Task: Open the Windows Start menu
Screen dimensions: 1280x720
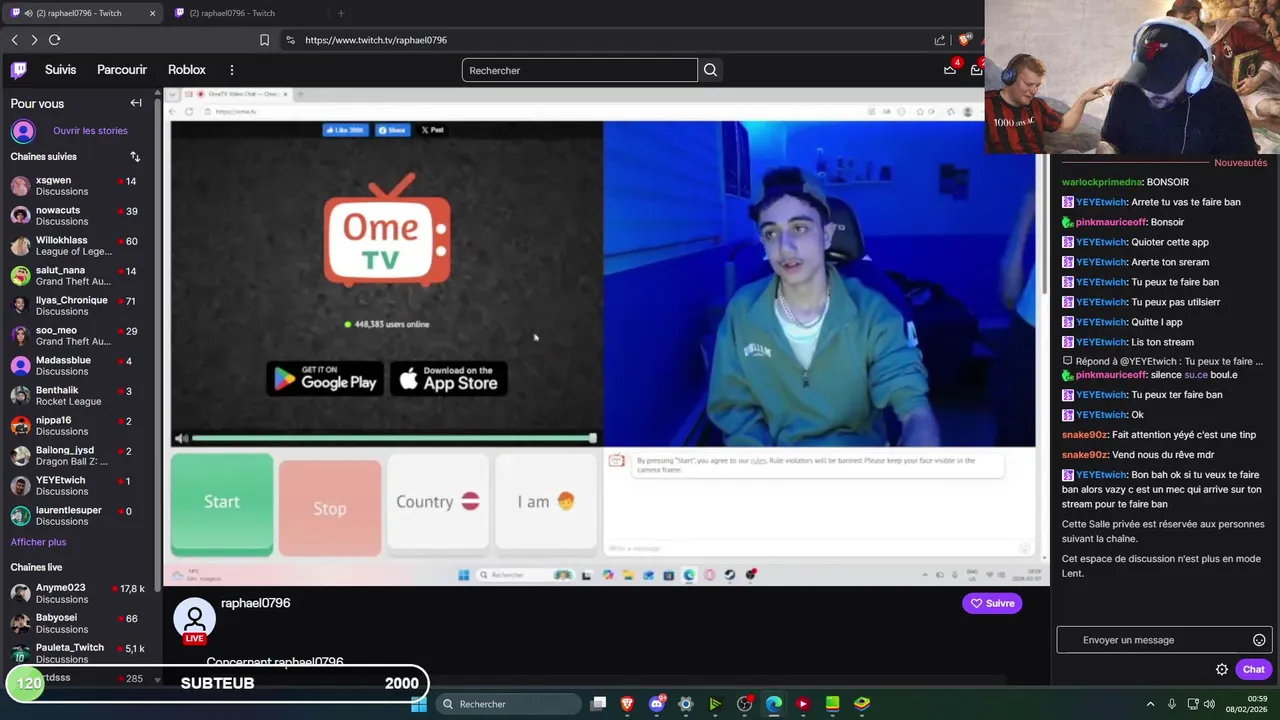Action: click(x=419, y=704)
